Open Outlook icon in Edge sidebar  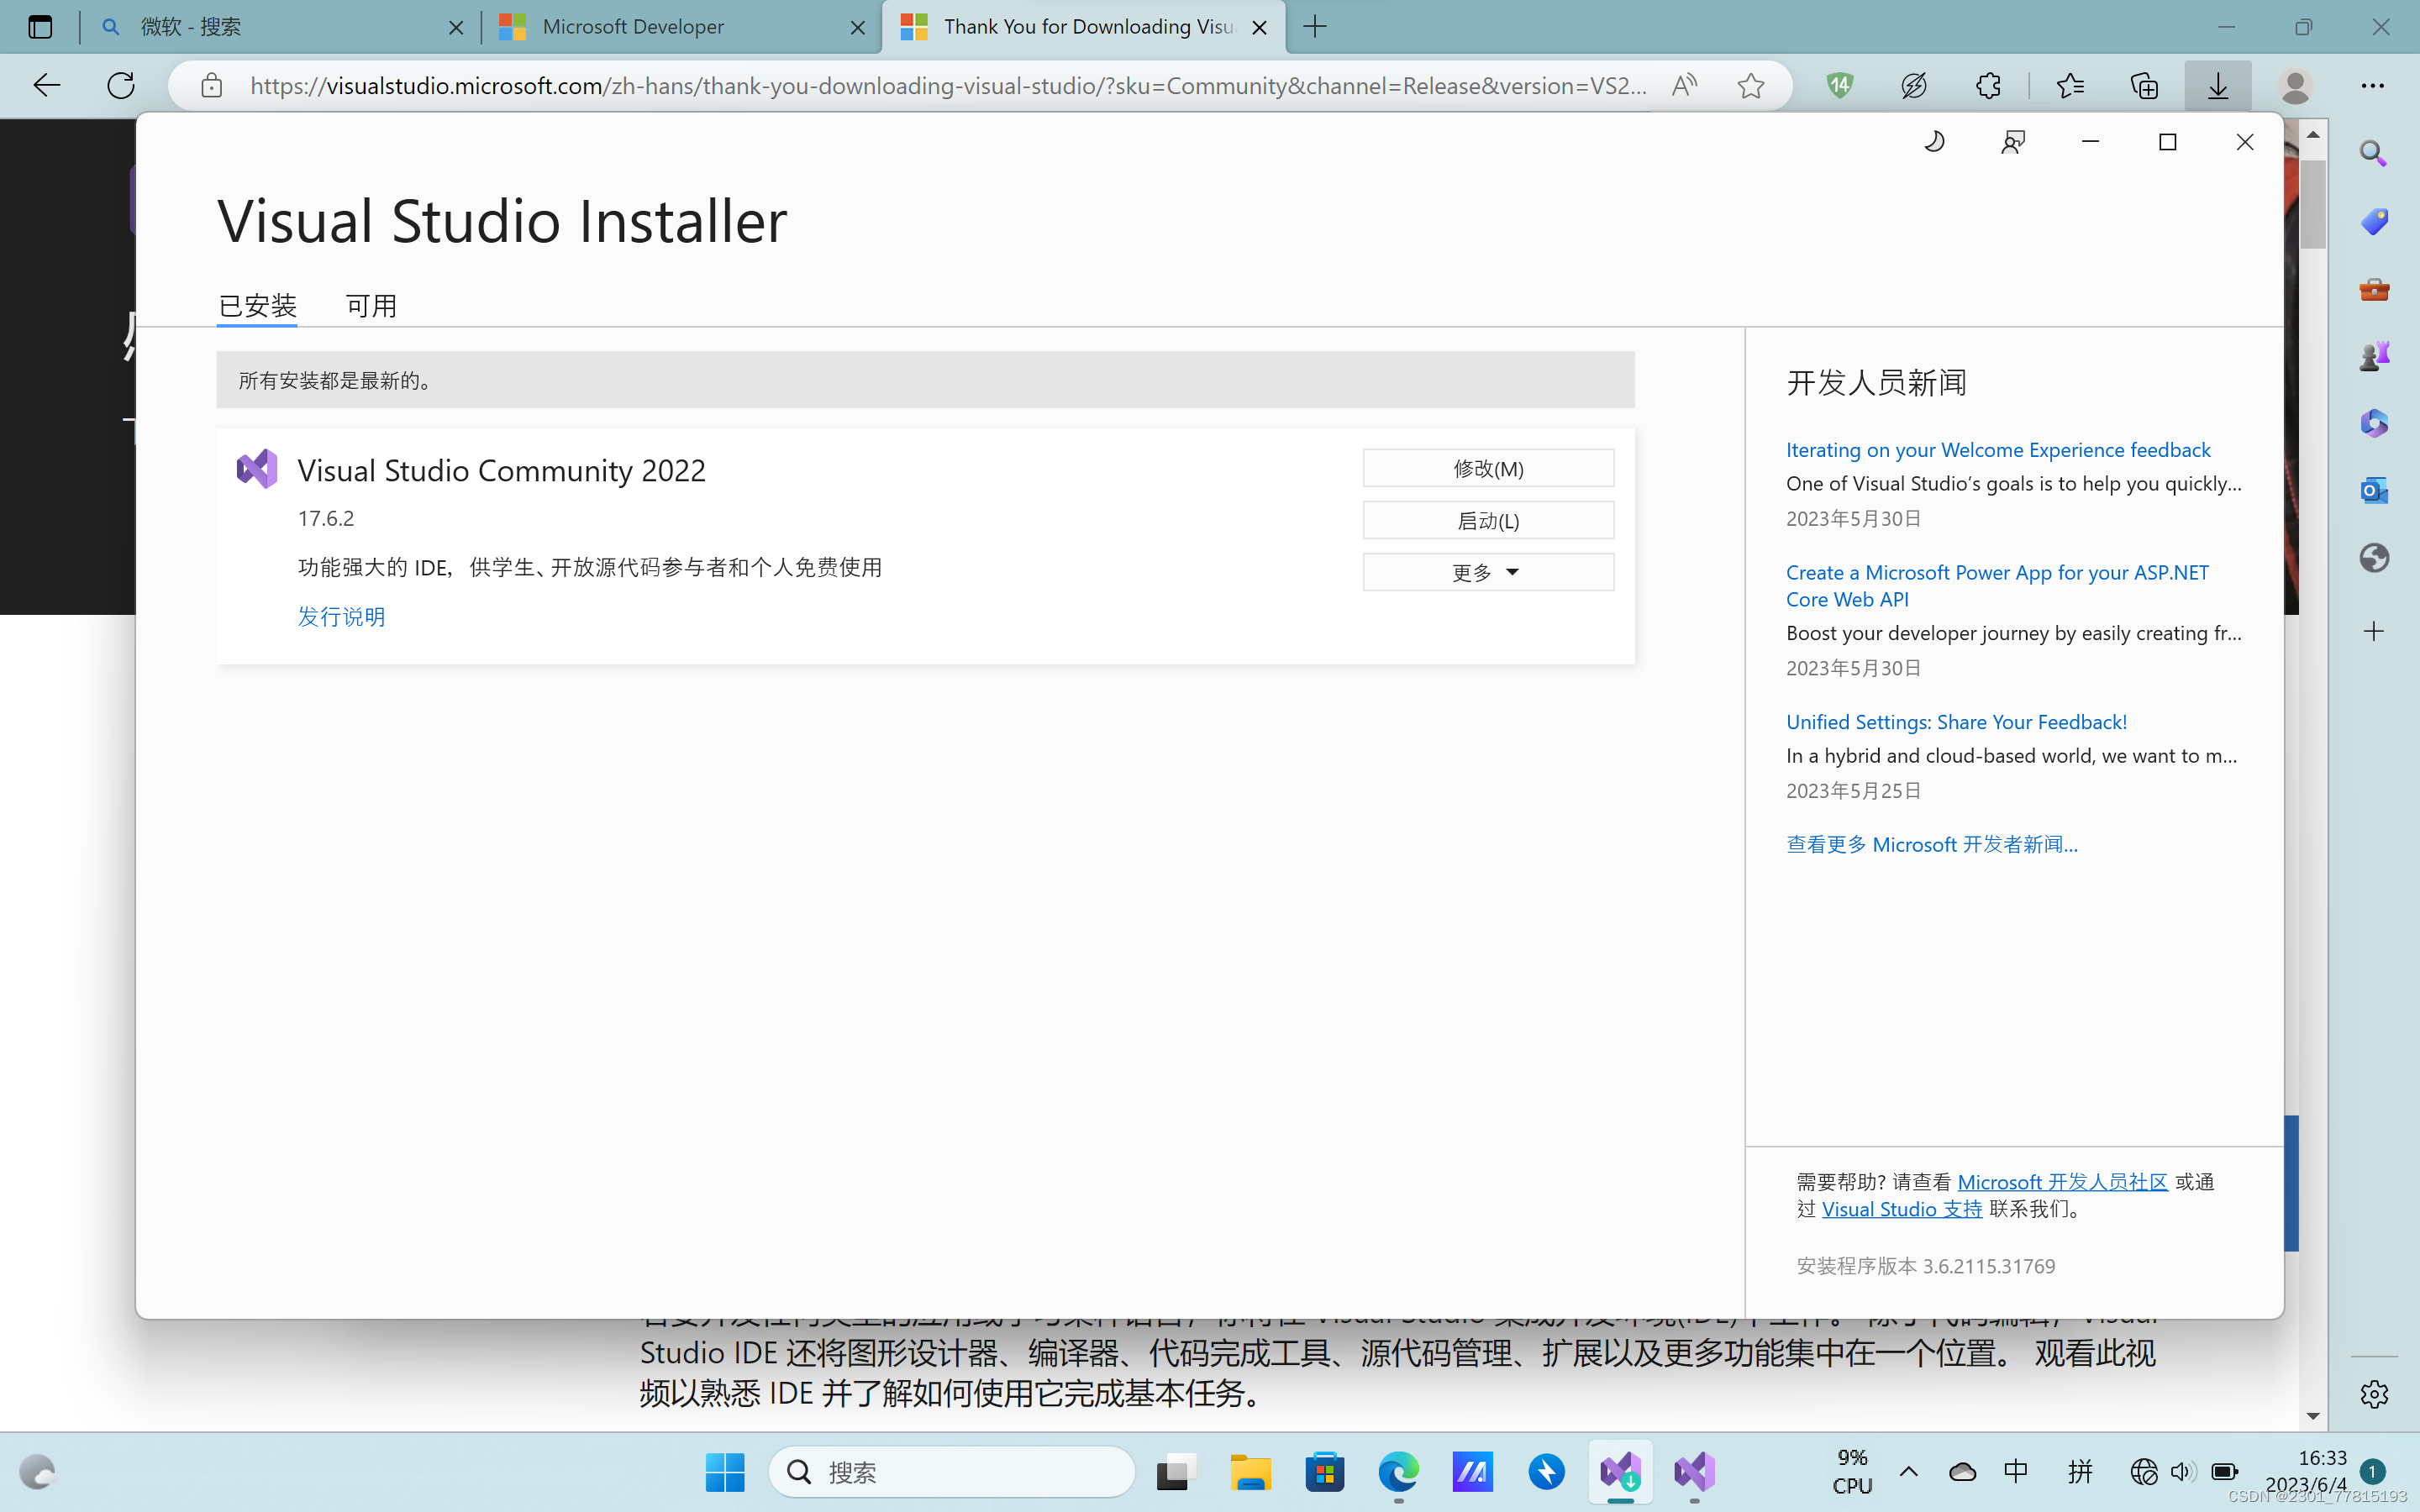coord(2373,491)
